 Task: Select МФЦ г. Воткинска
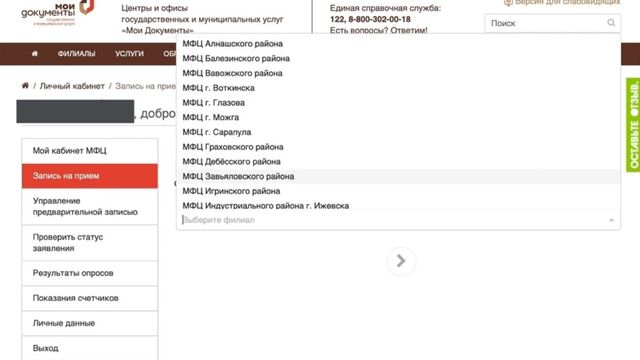point(399,88)
